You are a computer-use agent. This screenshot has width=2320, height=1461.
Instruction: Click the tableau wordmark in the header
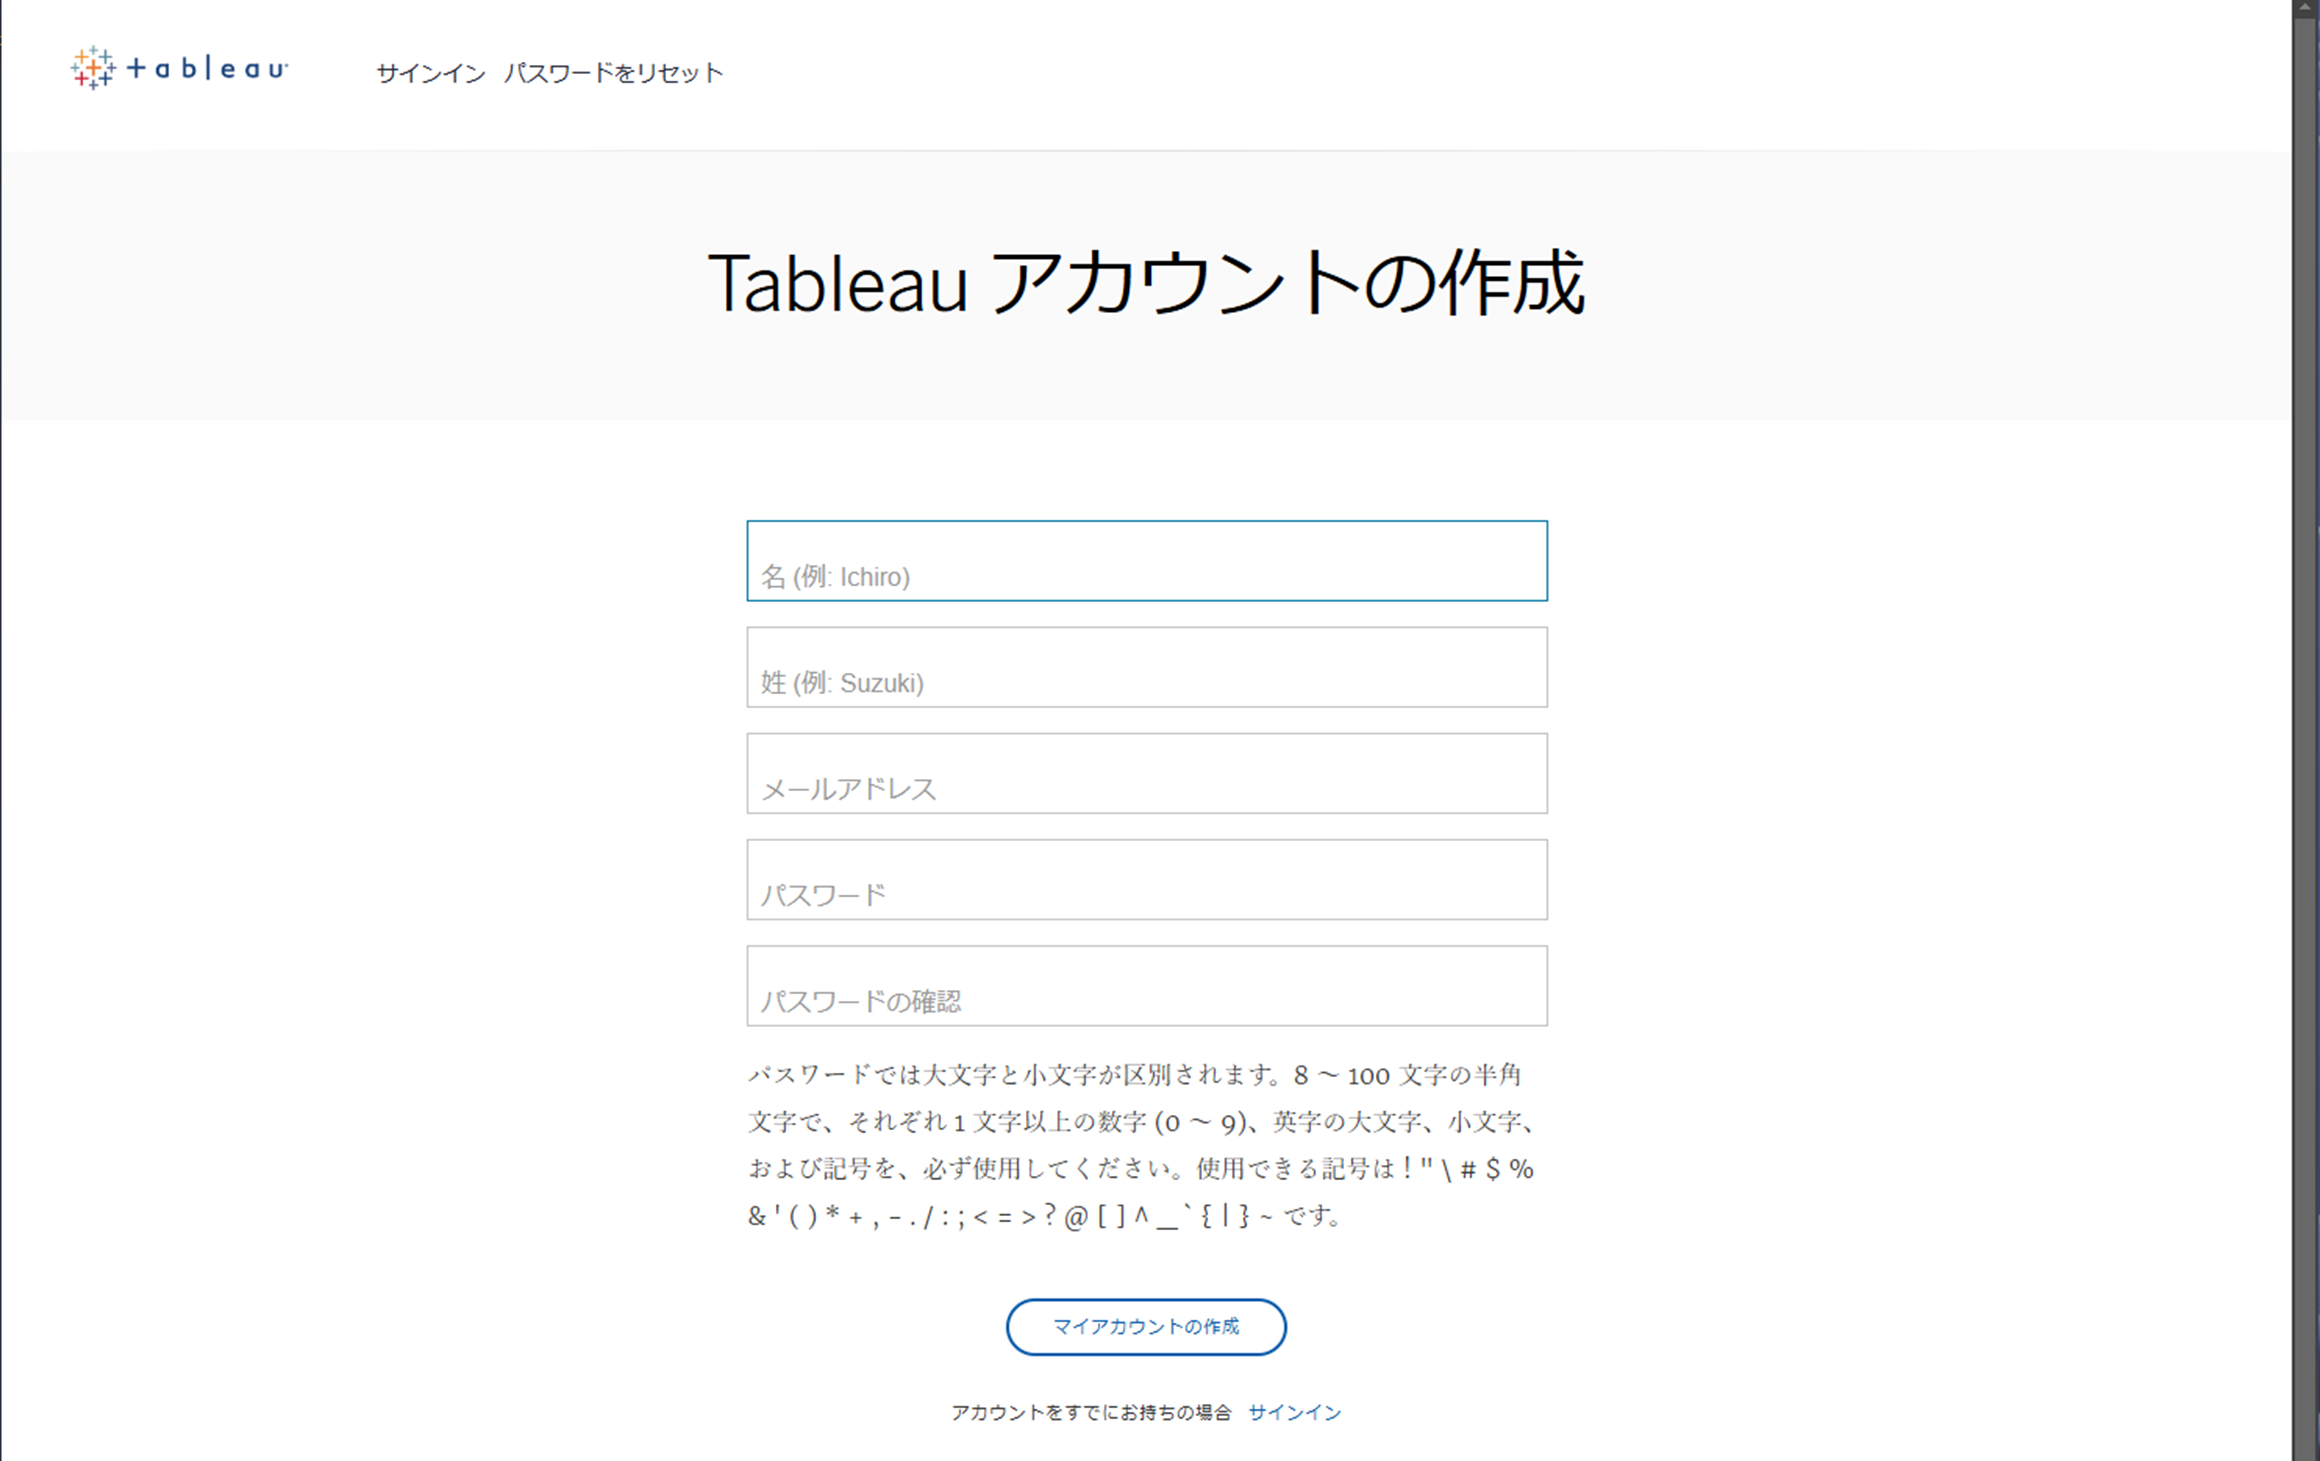208,68
